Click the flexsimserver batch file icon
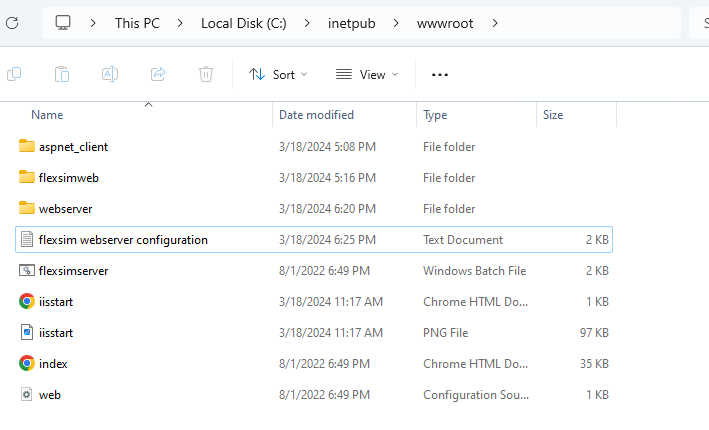This screenshot has width=709, height=430. 27,270
